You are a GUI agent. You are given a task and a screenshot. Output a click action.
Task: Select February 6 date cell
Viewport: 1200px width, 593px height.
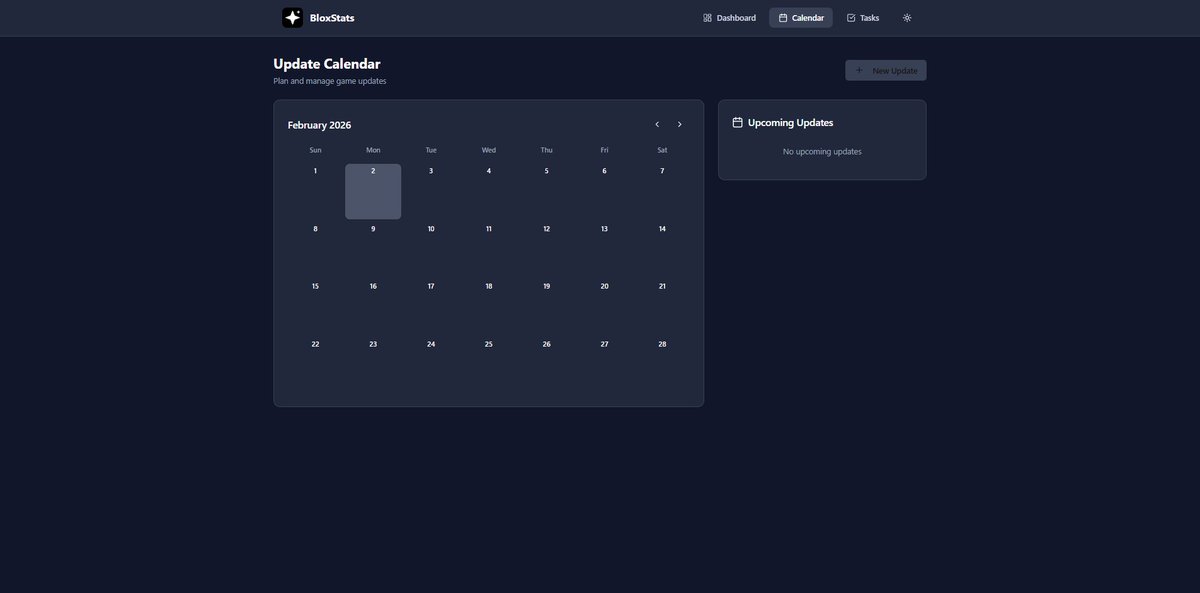pyautogui.click(x=604, y=192)
